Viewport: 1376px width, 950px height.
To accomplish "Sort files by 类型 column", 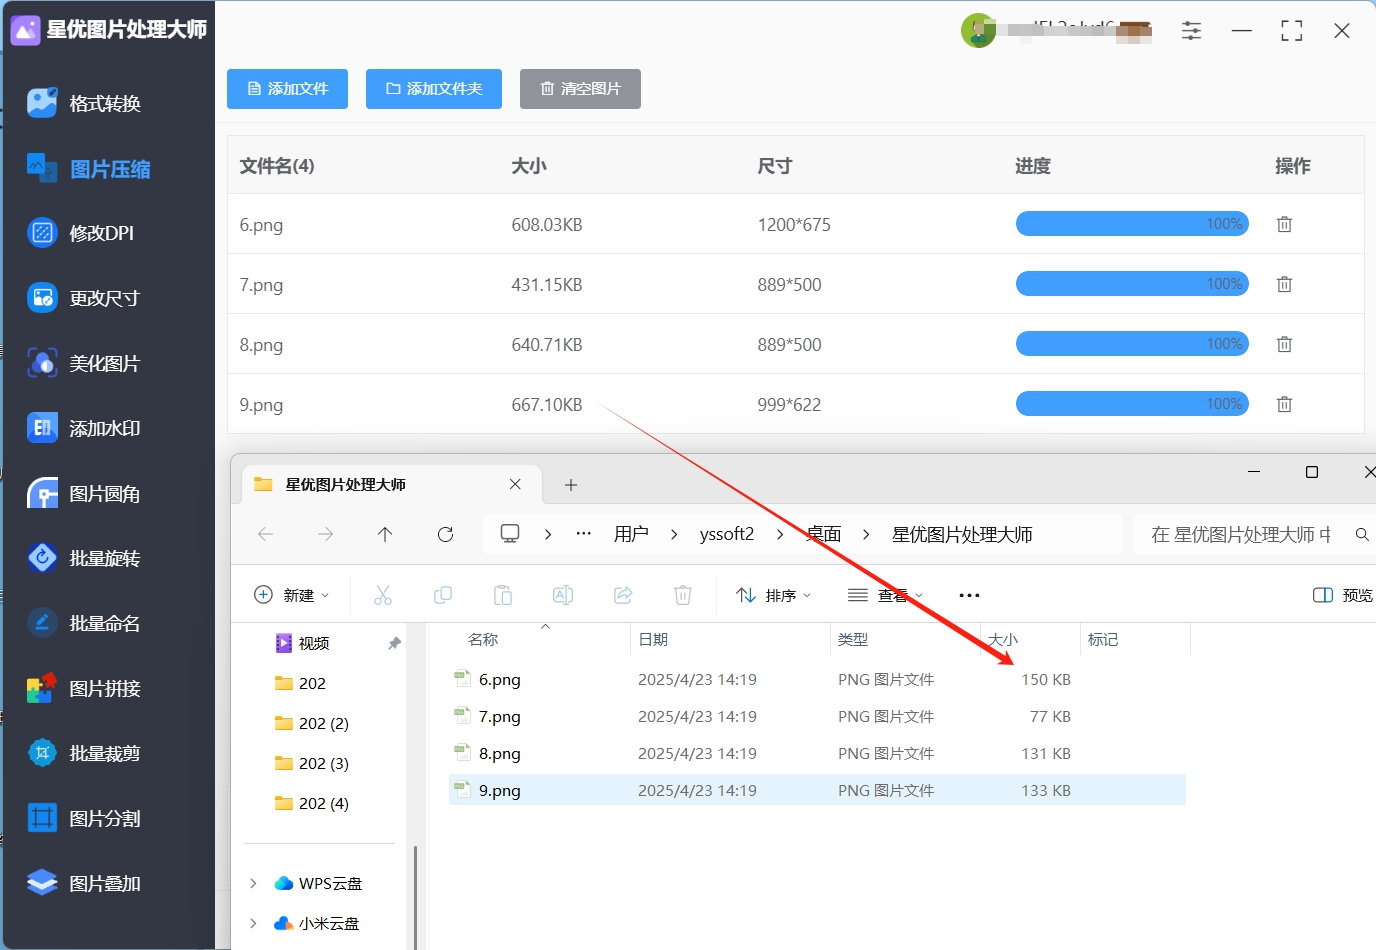I will [853, 640].
